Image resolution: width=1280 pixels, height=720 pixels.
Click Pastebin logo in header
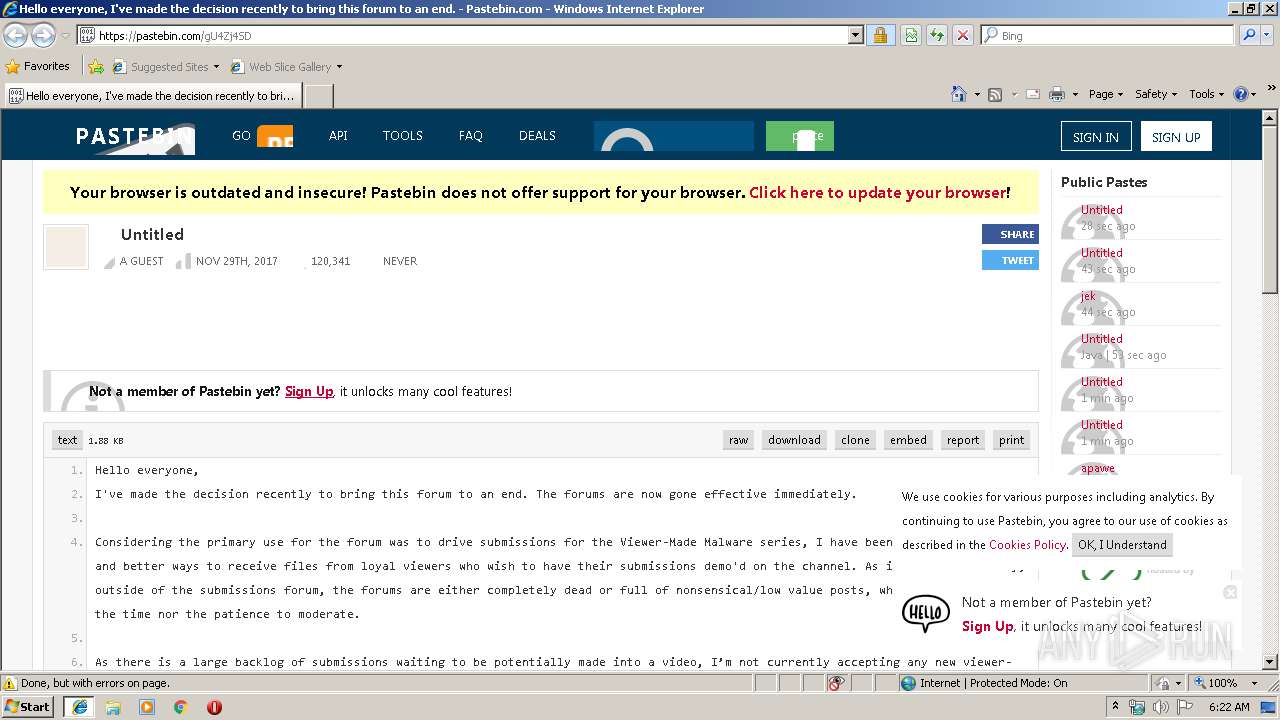(x=135, y=136)
